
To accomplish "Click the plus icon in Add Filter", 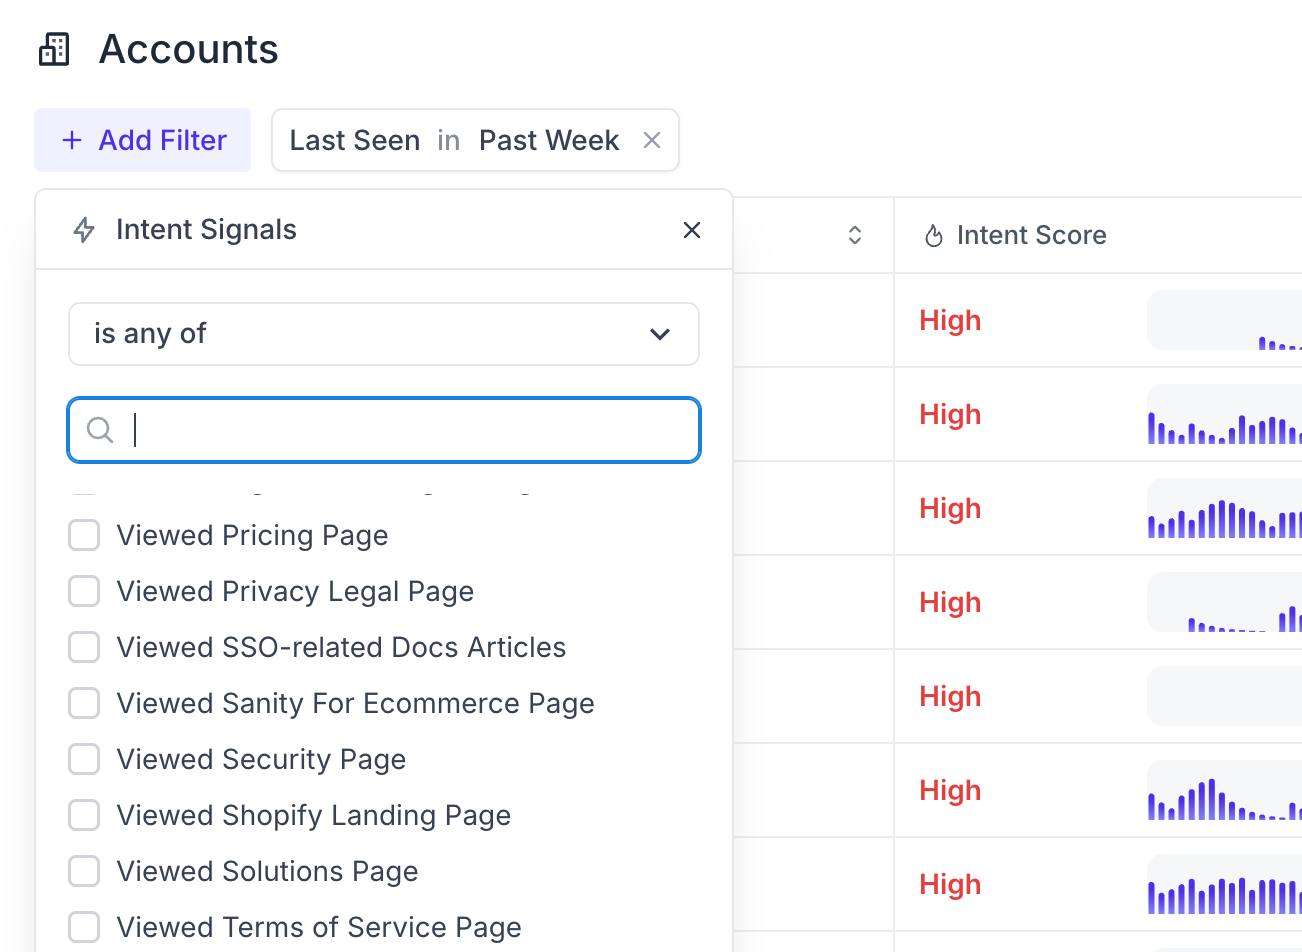I will [x=72, y=141].
